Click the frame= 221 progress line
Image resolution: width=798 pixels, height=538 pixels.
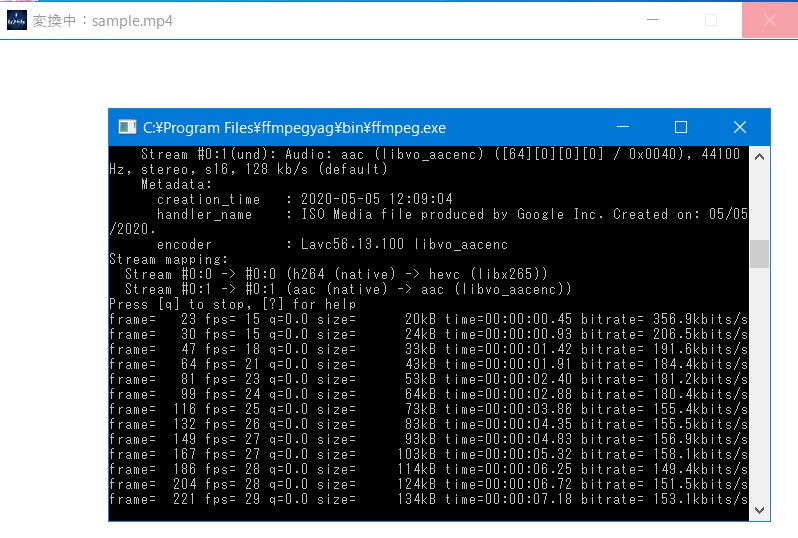(428, 499)
